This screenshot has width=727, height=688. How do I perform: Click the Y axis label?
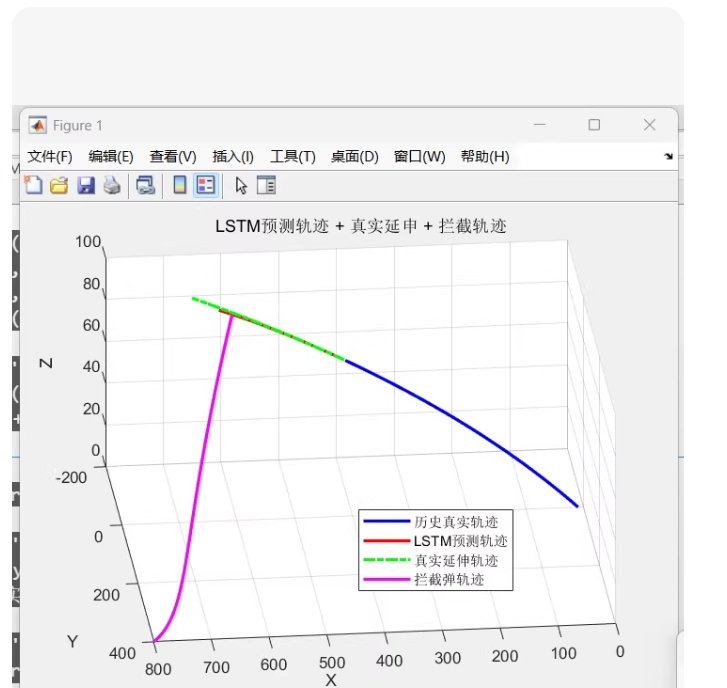[x=72, y=642]
